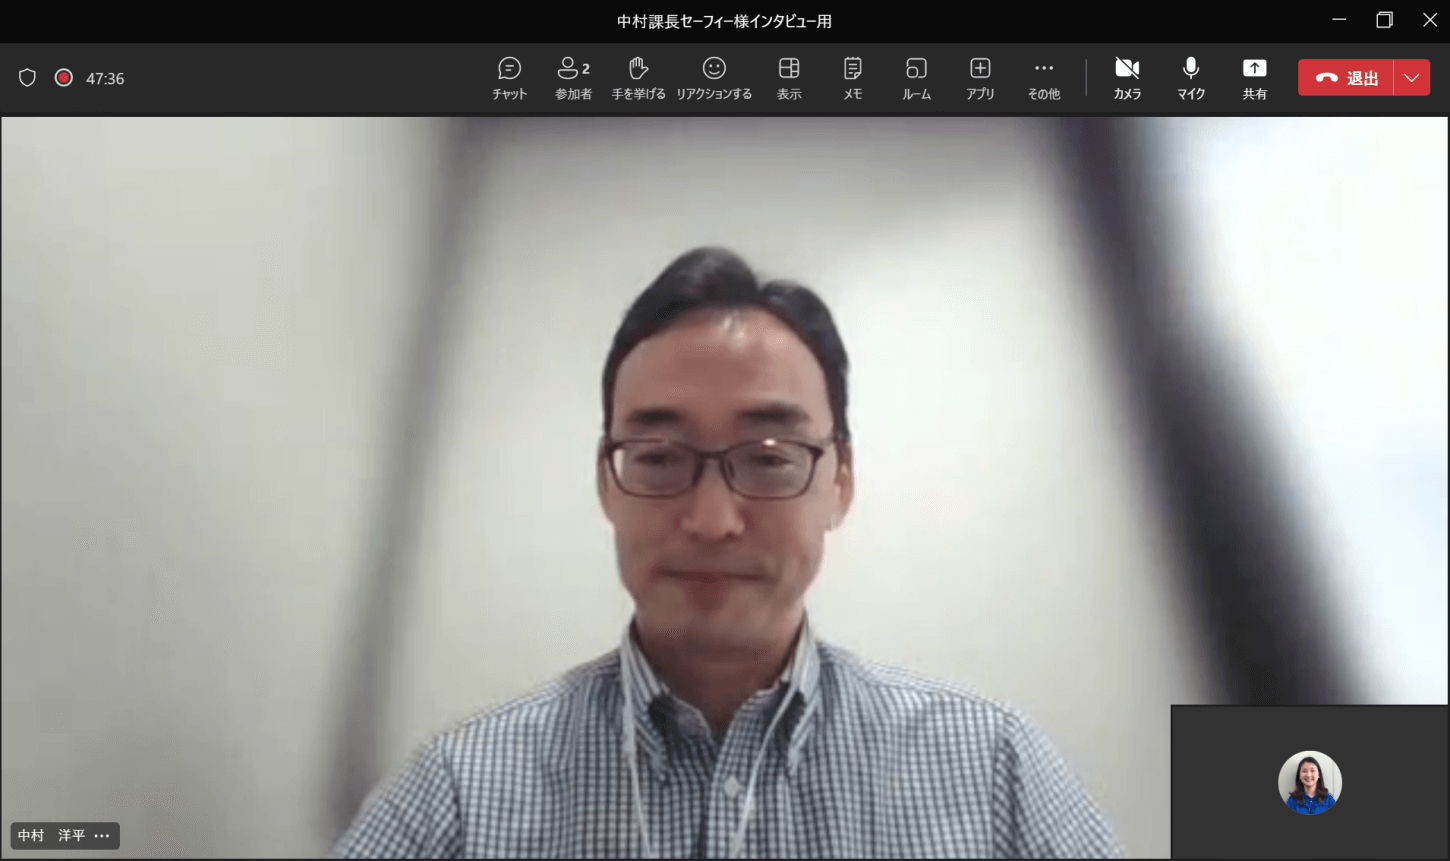Mute the マイク microphone
Image resolution: width=1450 pixels, height=861 pixels.
coord(1190,78)
